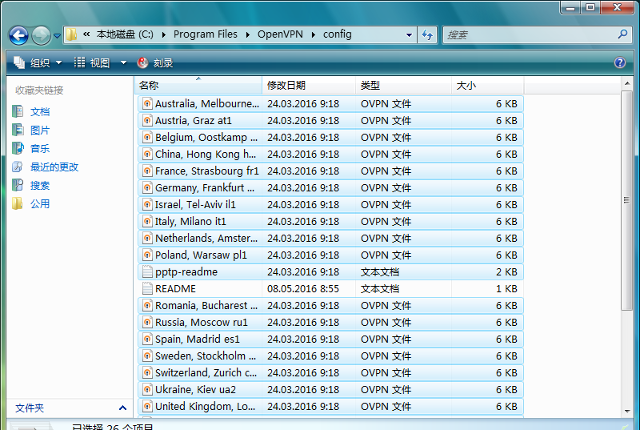This screenshot has height=430, width=640.
Task: Select Austria, Graz at1 file icon
Action: [147, 120]
